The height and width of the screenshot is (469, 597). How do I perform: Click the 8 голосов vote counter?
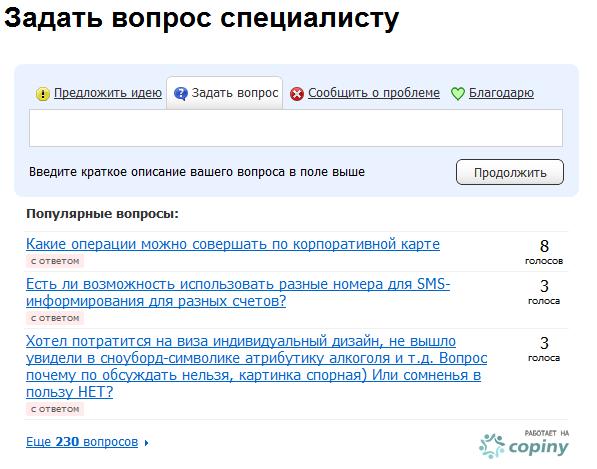(x=544, y=252)
